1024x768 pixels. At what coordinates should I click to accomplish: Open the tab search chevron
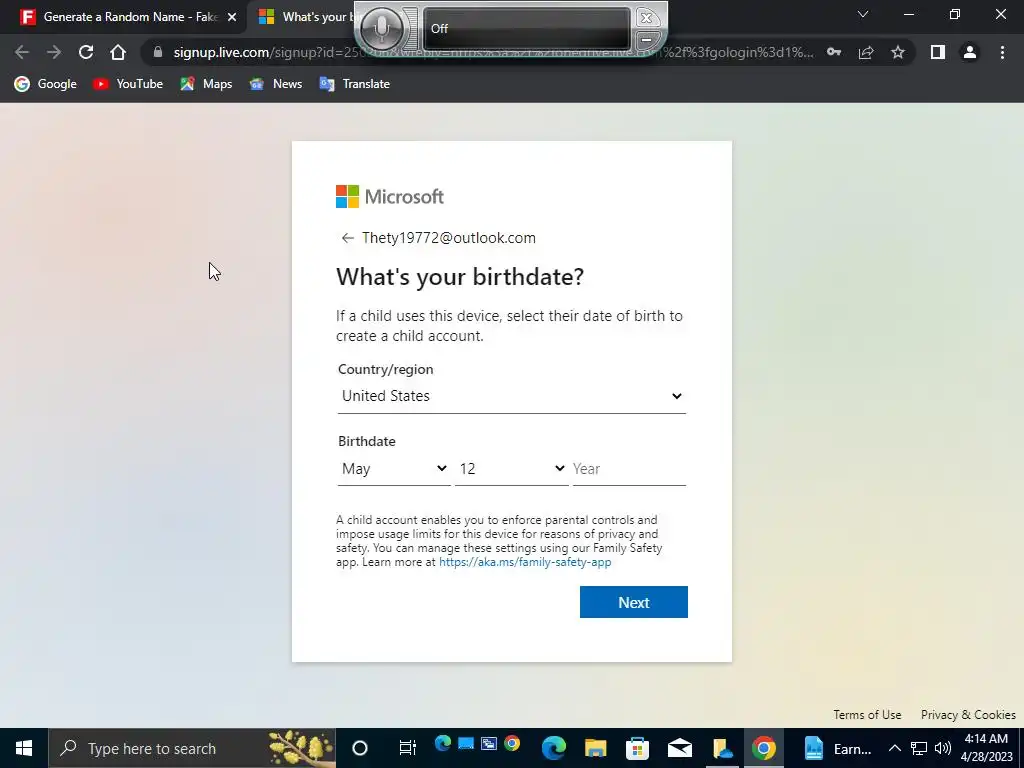[x=863, y=14]
